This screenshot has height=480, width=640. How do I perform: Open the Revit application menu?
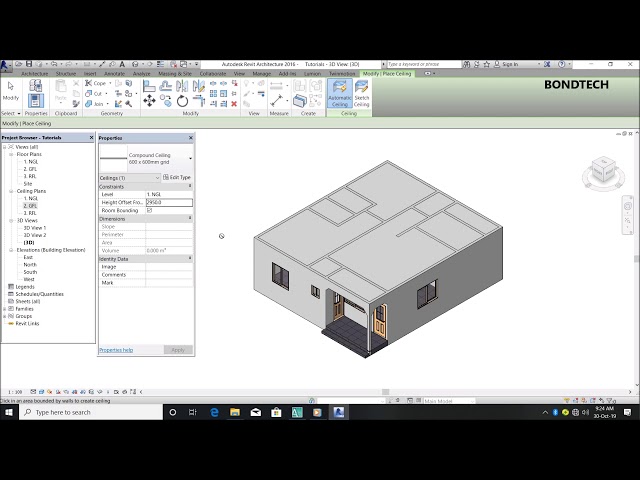coord(5,66)
